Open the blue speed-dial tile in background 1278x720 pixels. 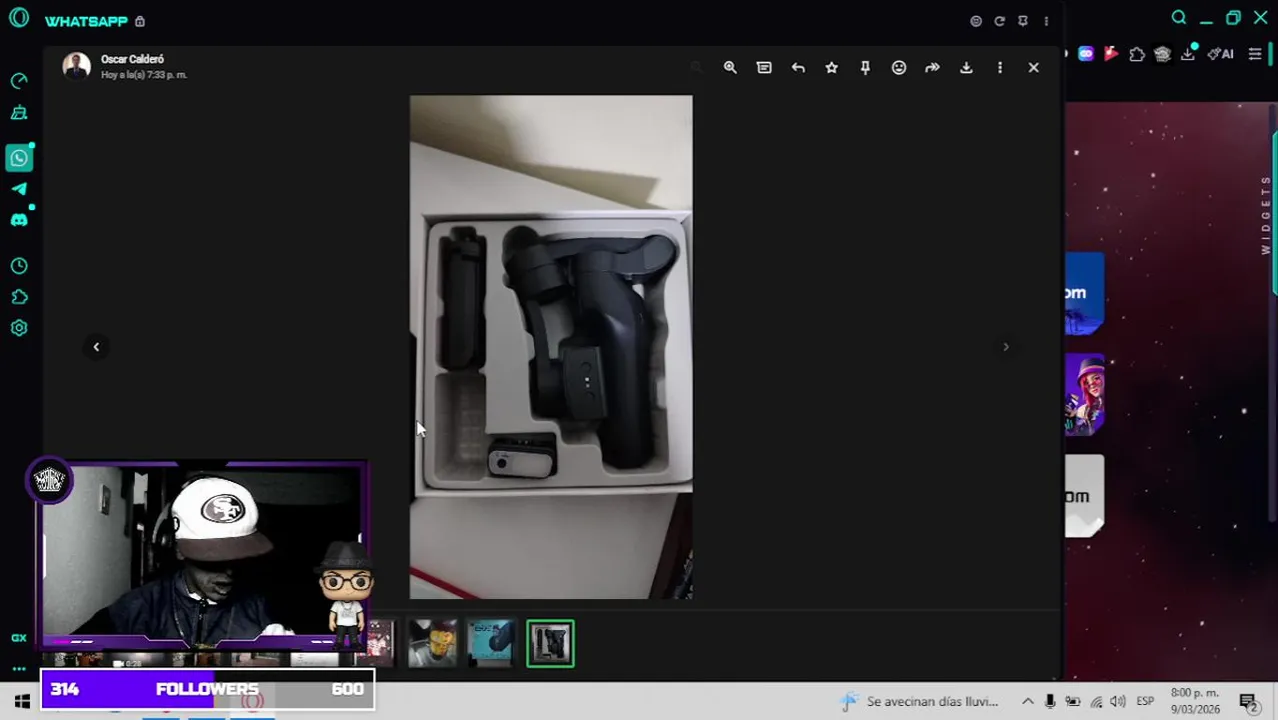coord(1085,293)
